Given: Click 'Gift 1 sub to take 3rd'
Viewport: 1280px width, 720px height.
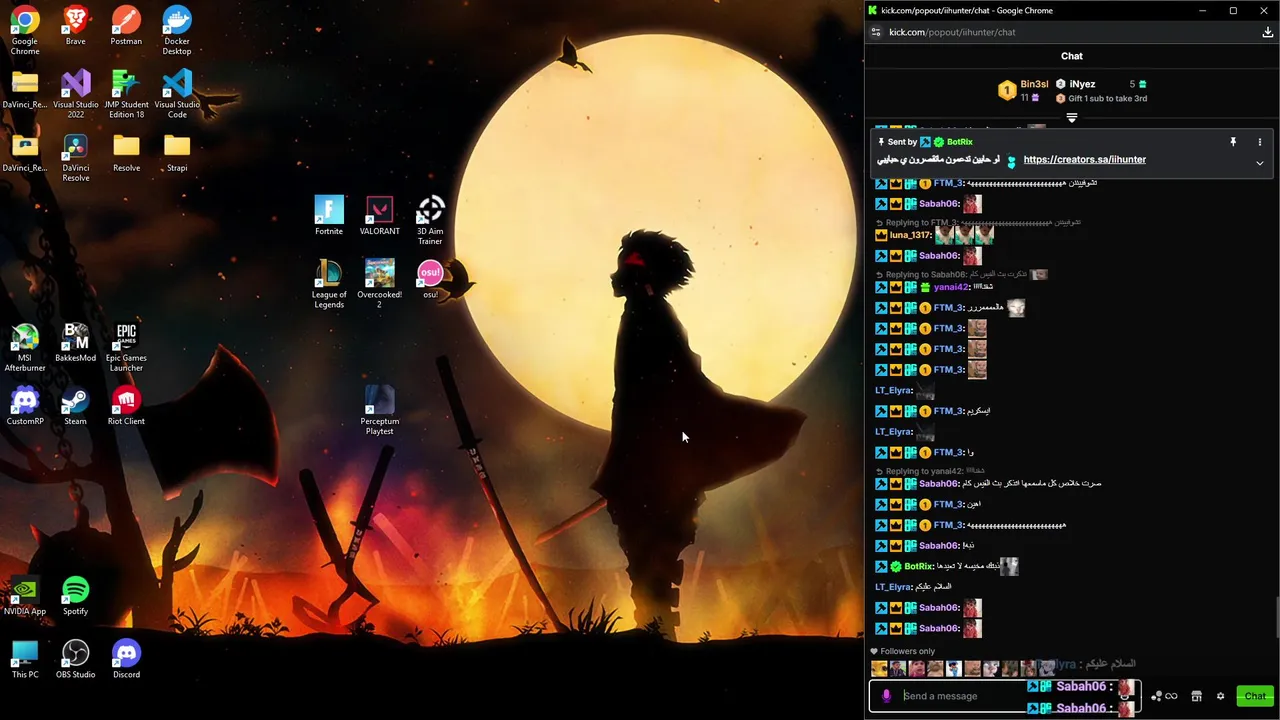Looking at the screenshot, I should (1107, 98).
